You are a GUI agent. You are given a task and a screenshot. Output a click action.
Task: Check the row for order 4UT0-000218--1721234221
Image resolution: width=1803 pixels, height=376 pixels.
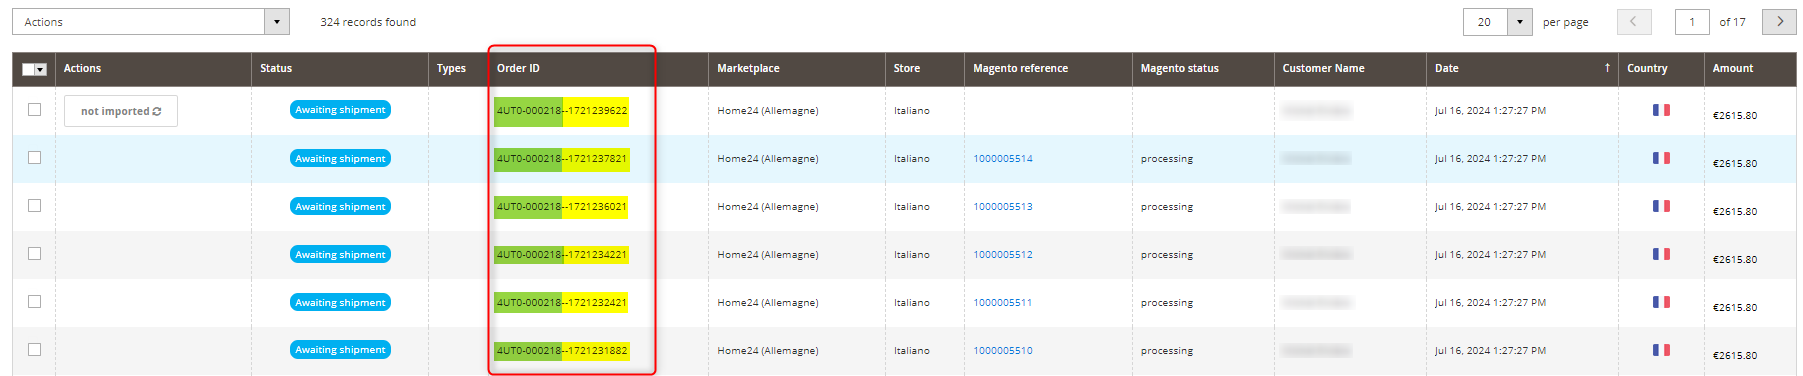[x=34, y=254]
